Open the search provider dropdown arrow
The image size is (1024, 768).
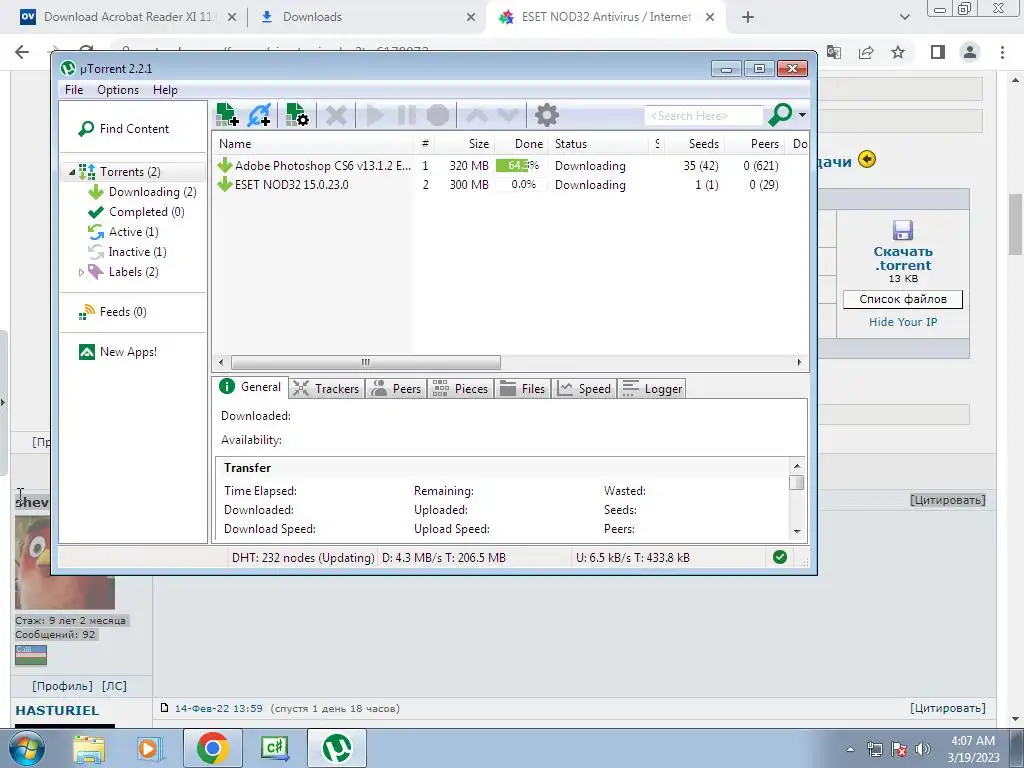pos(802,115)
